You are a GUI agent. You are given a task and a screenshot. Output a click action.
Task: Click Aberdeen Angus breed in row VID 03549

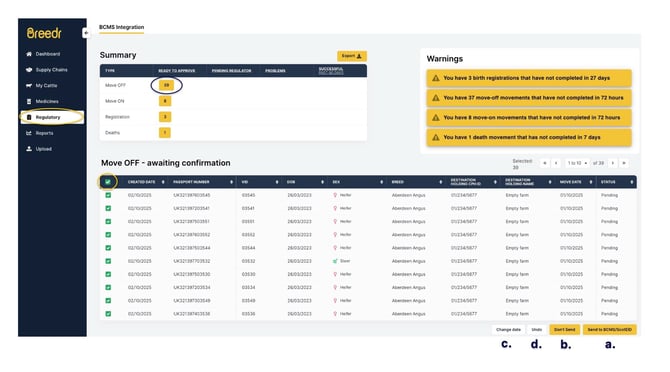point(408,301)
